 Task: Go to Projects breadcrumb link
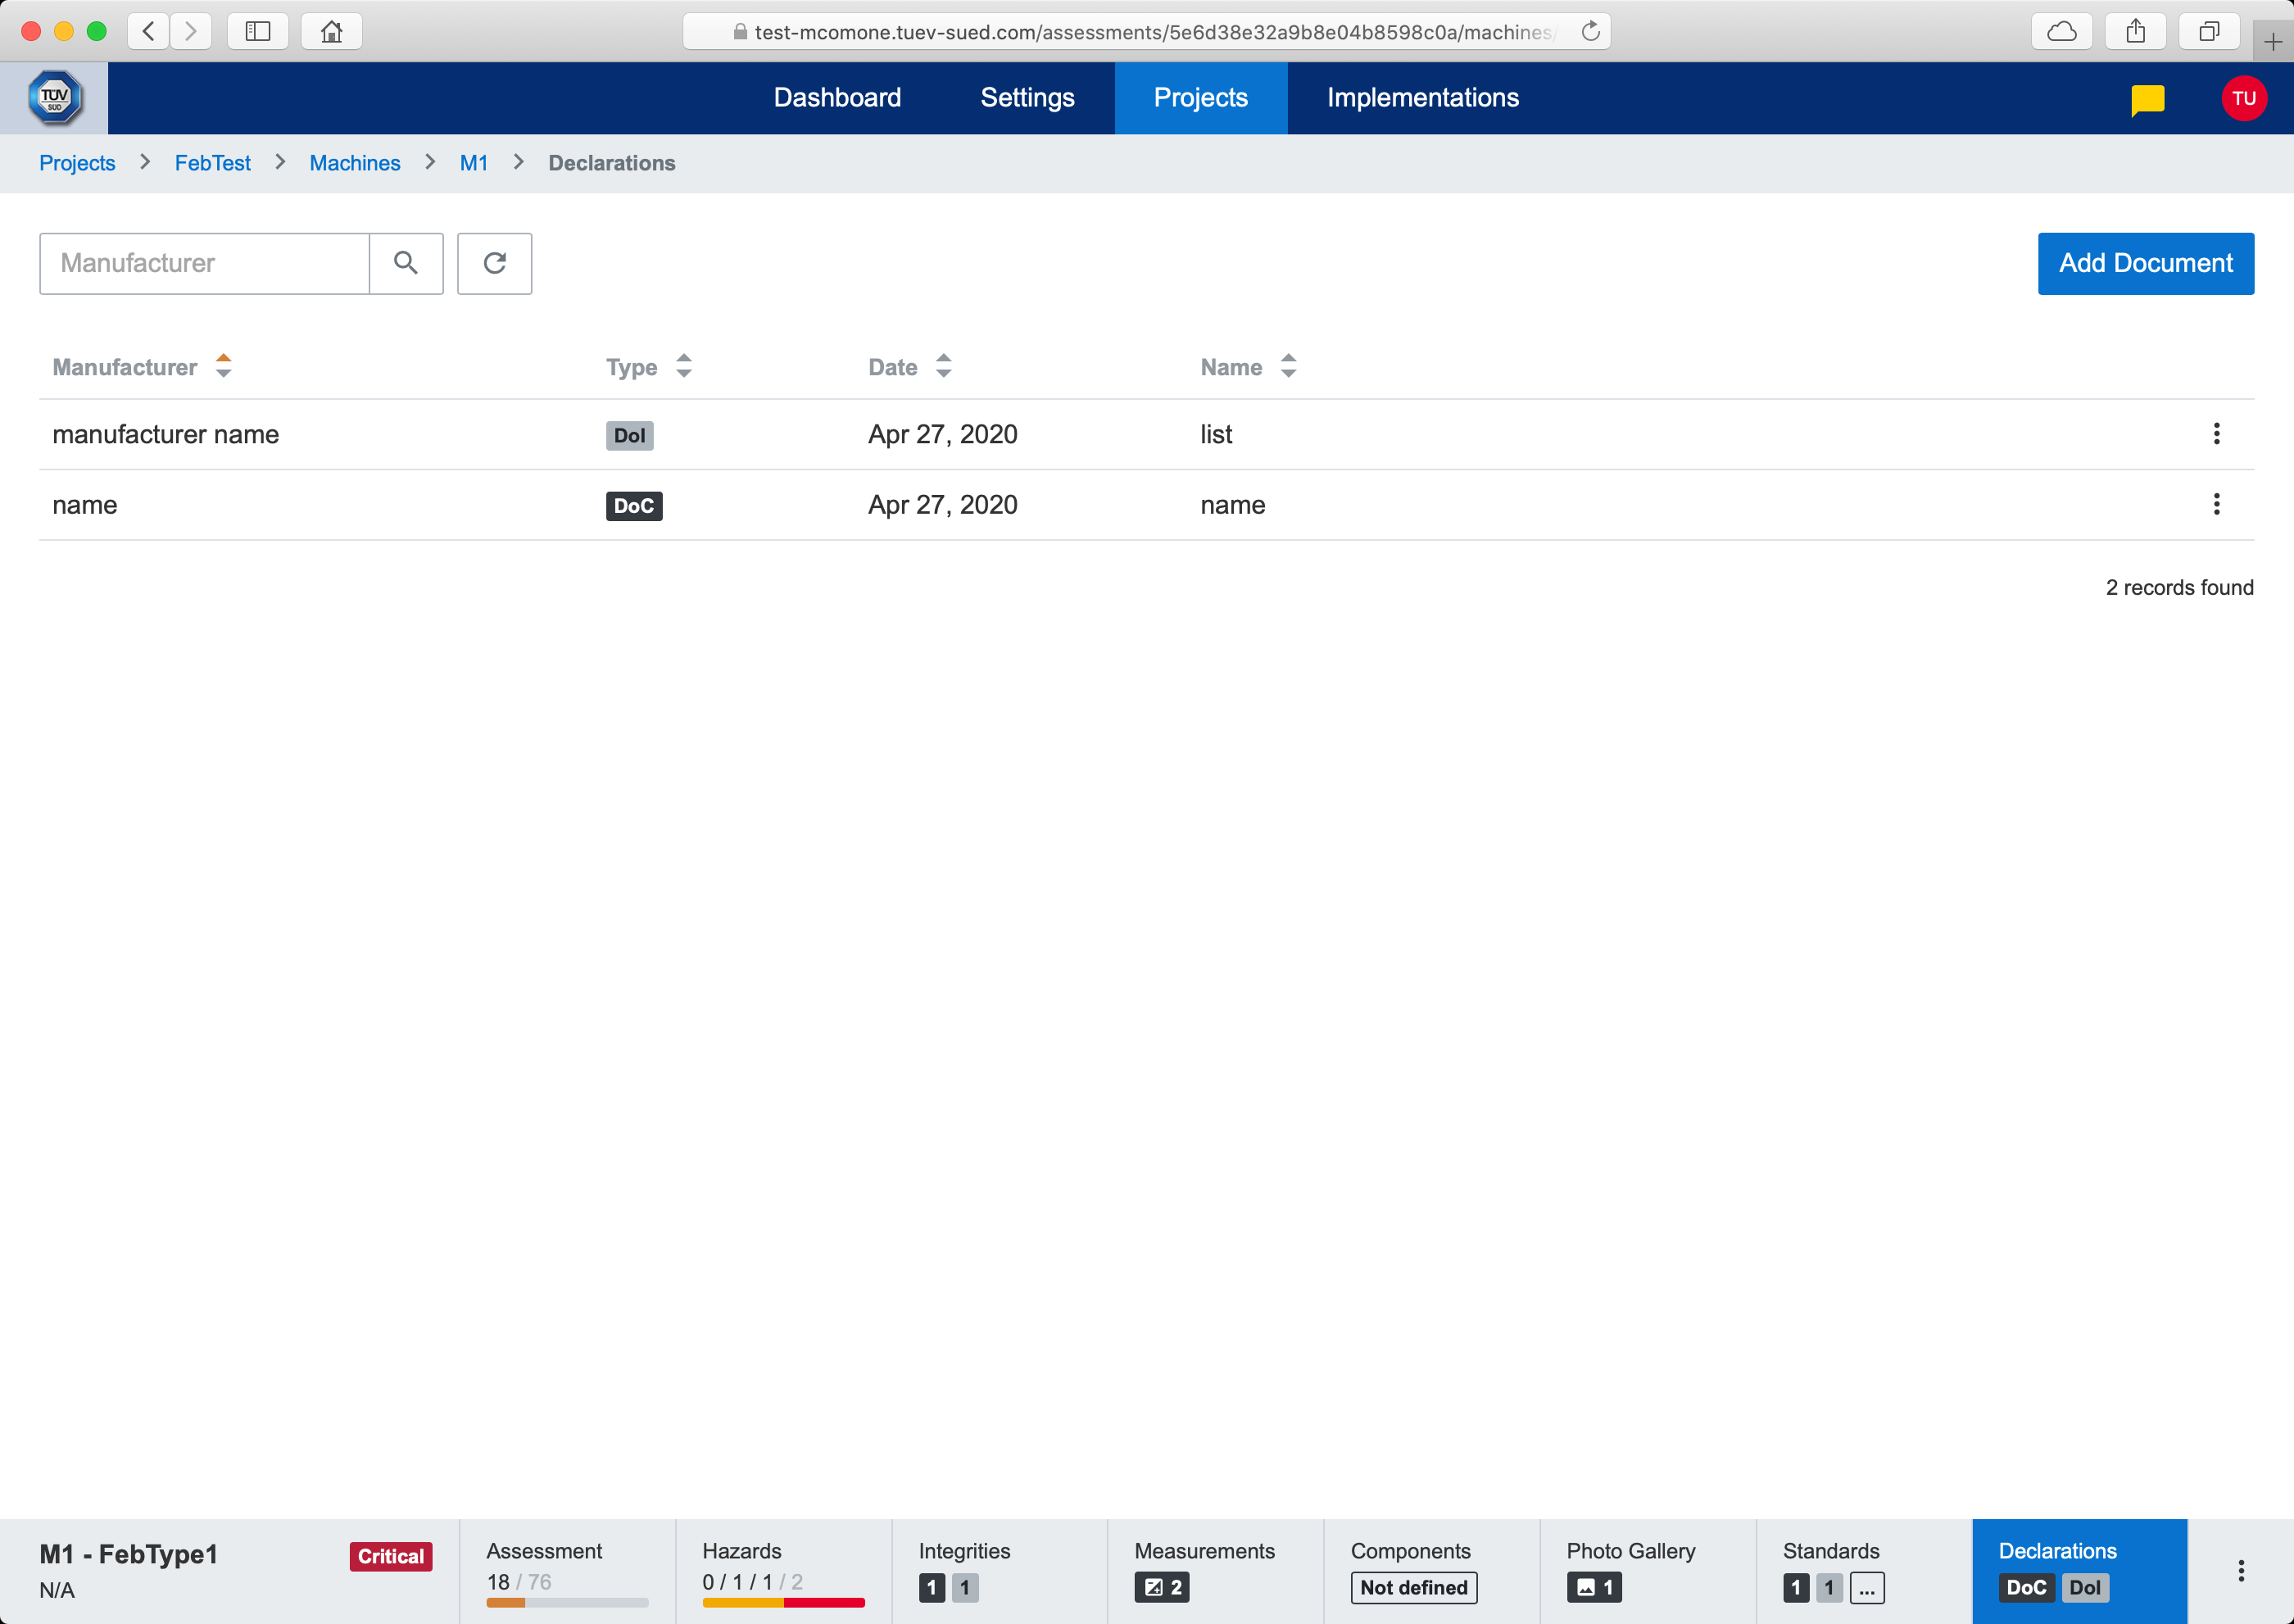coord(77,163)
